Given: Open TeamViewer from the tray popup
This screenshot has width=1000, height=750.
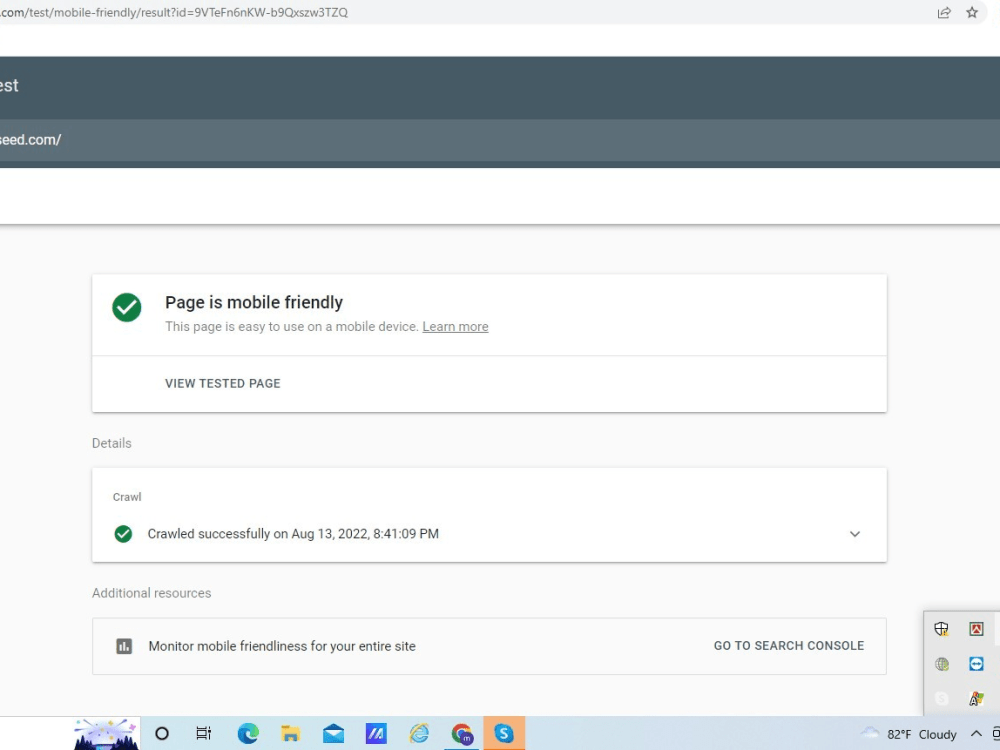Looking at the screenshot, I should coord(976,664).
